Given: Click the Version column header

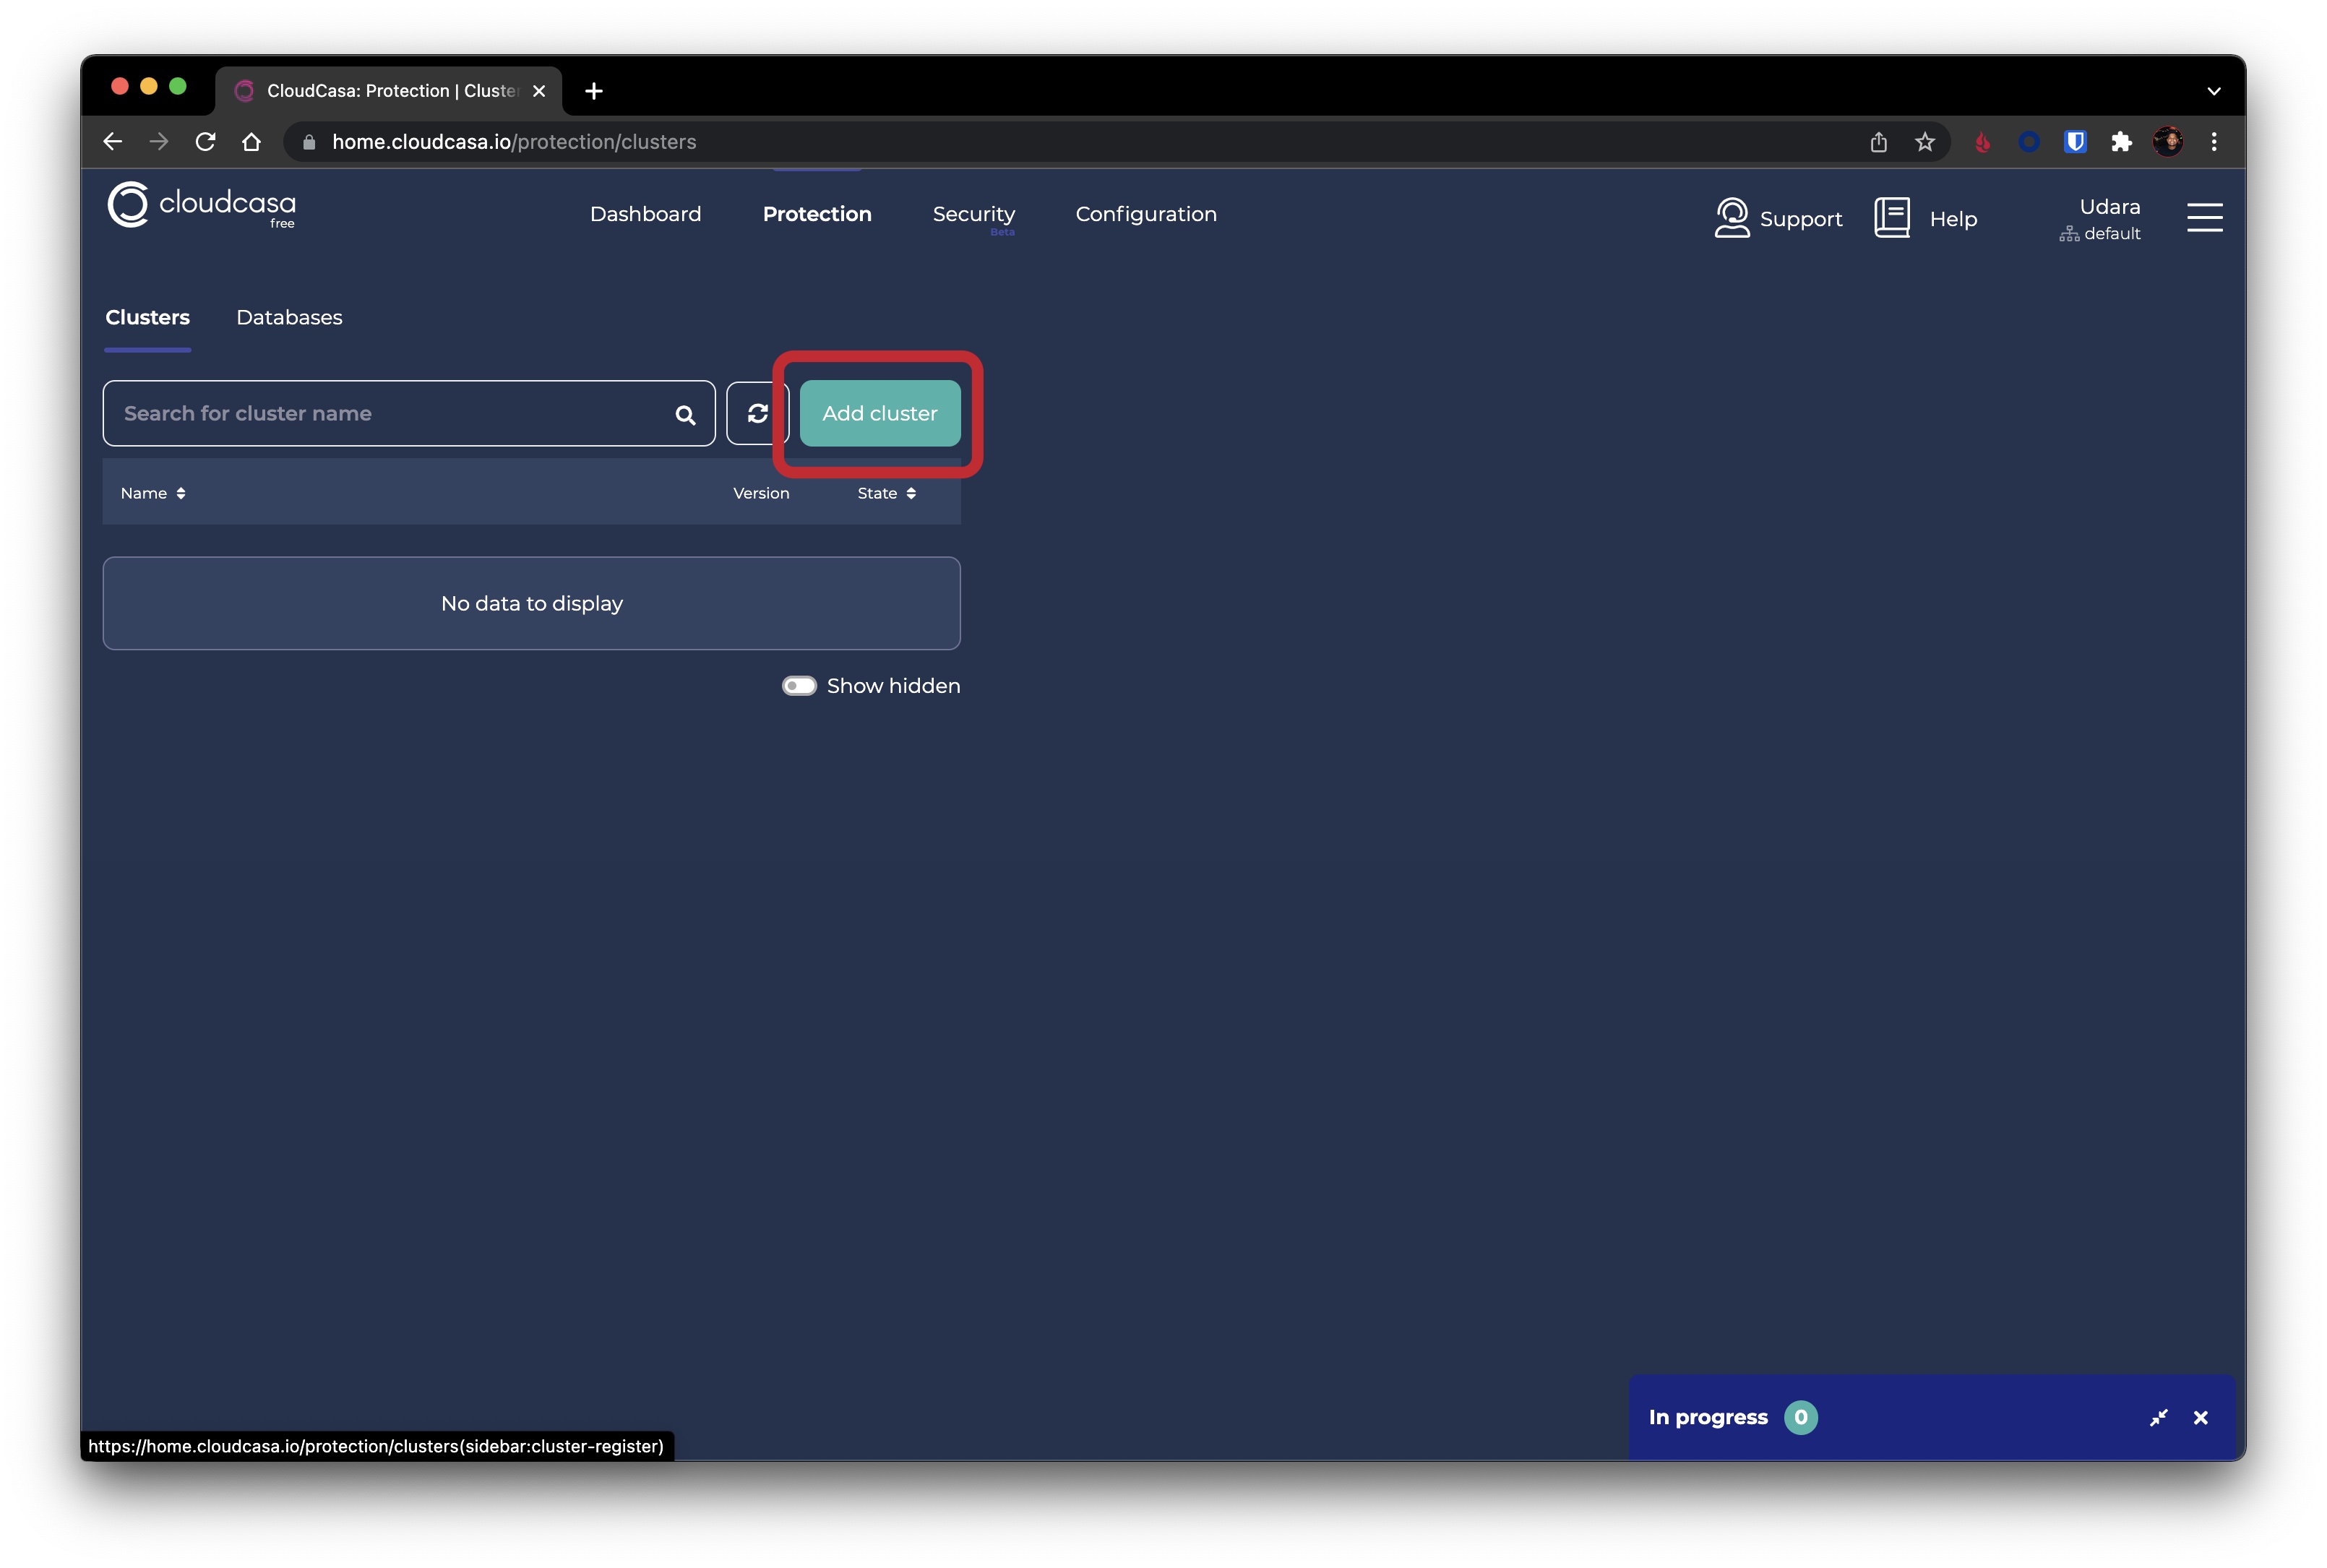Looking at the screenshot, I should pos(761,493).
